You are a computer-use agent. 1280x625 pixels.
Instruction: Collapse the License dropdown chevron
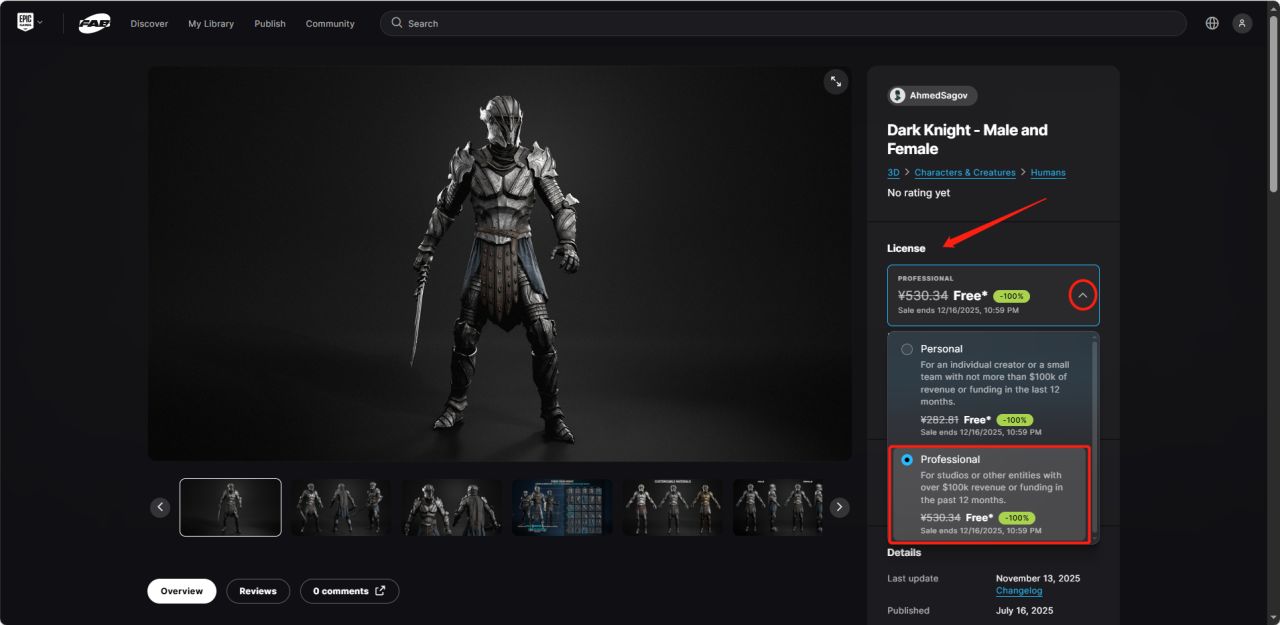pyautogui.click(x=1083, y=295)
